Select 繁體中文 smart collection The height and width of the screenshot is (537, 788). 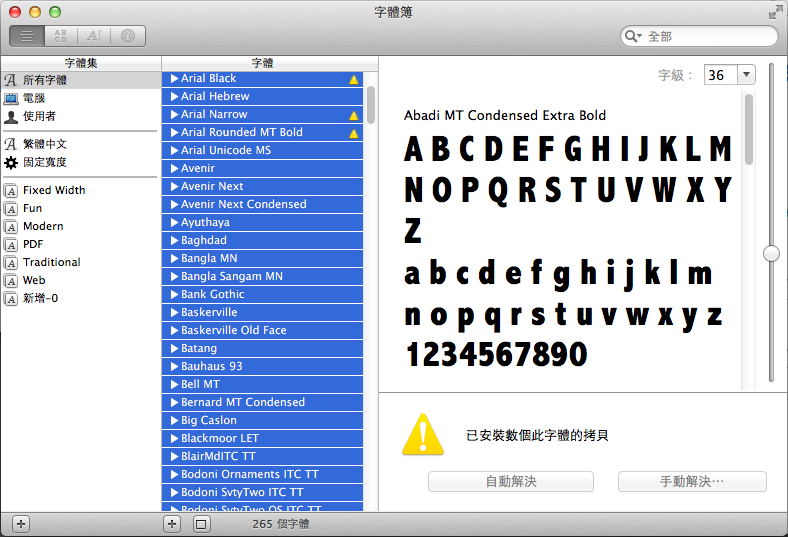pos(80,144)
